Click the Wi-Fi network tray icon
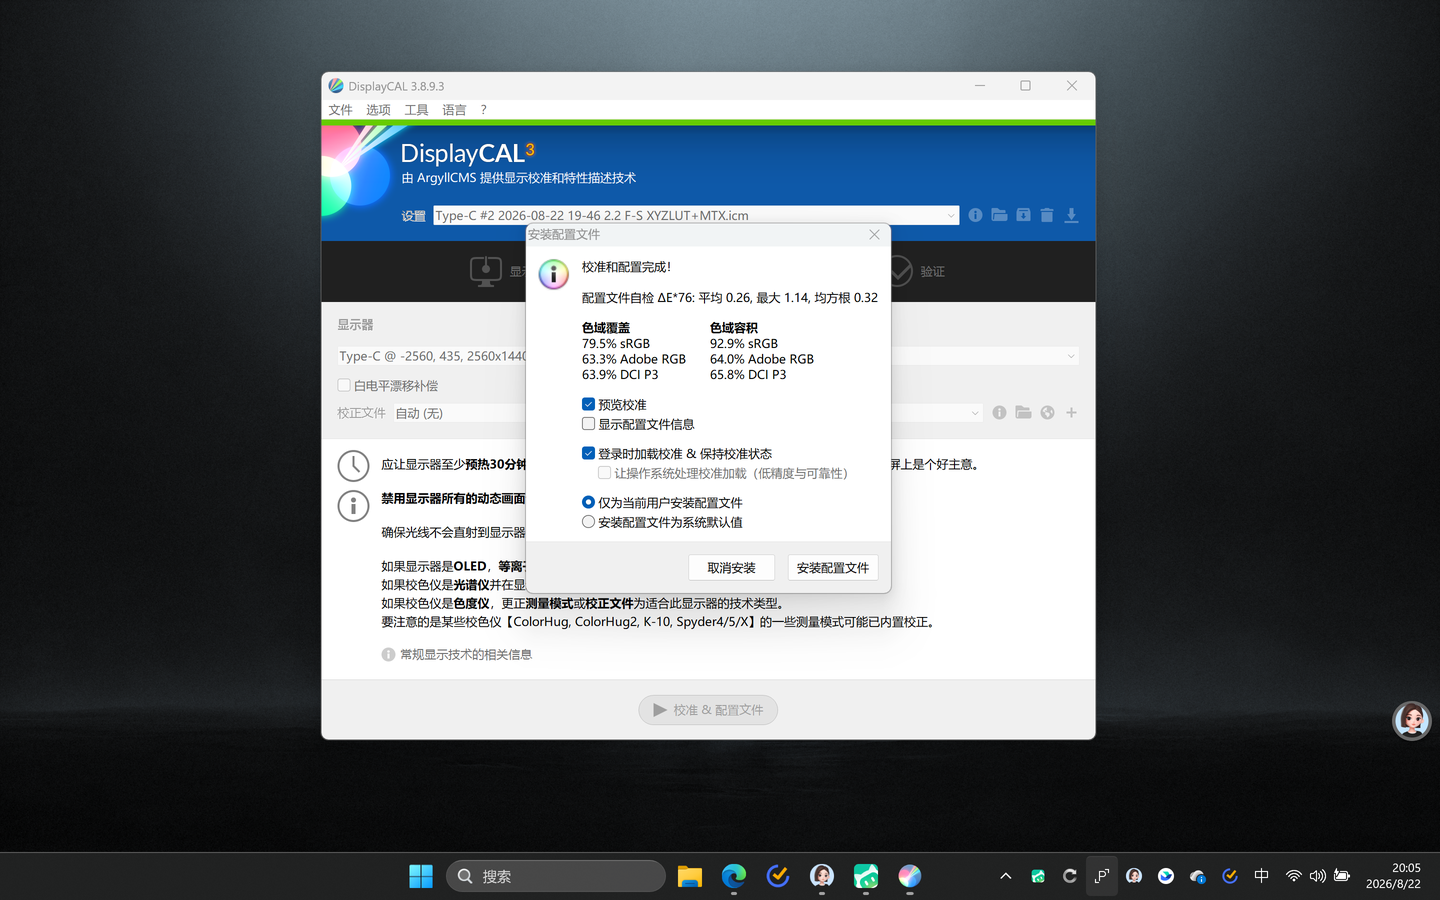The height and width of the screenshot is (900, 1440). 1294,876
